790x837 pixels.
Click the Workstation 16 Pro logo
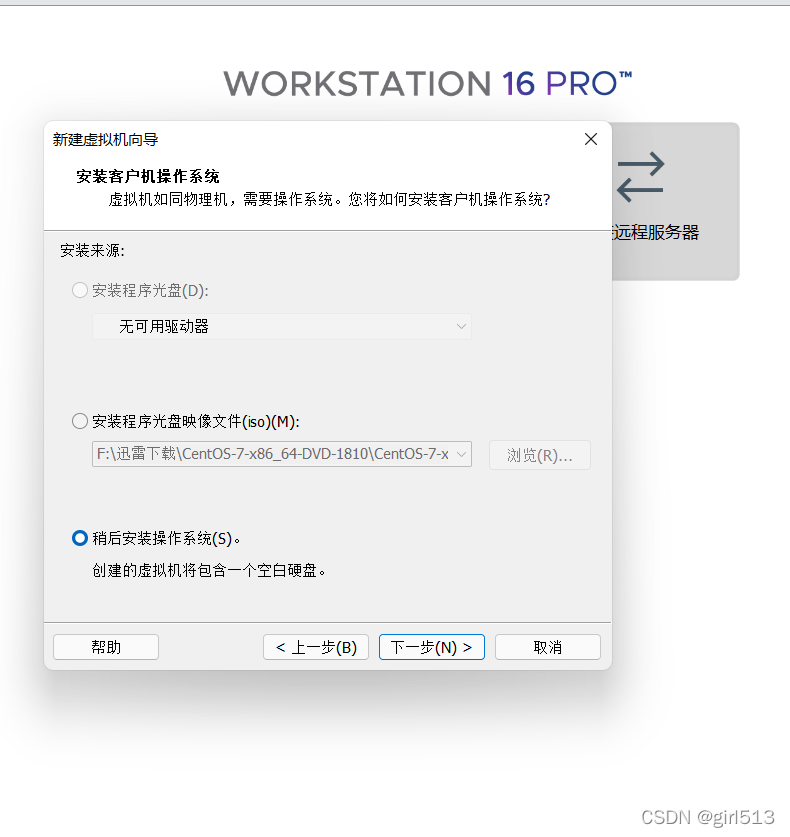(x=428, y=84)
